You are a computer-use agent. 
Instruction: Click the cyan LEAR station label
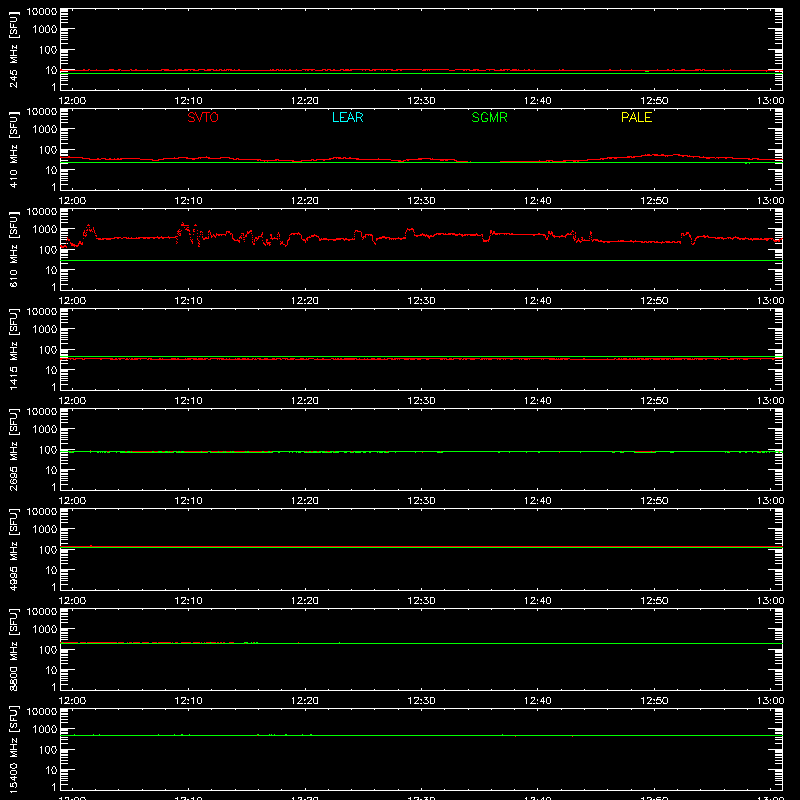point(347,117)
